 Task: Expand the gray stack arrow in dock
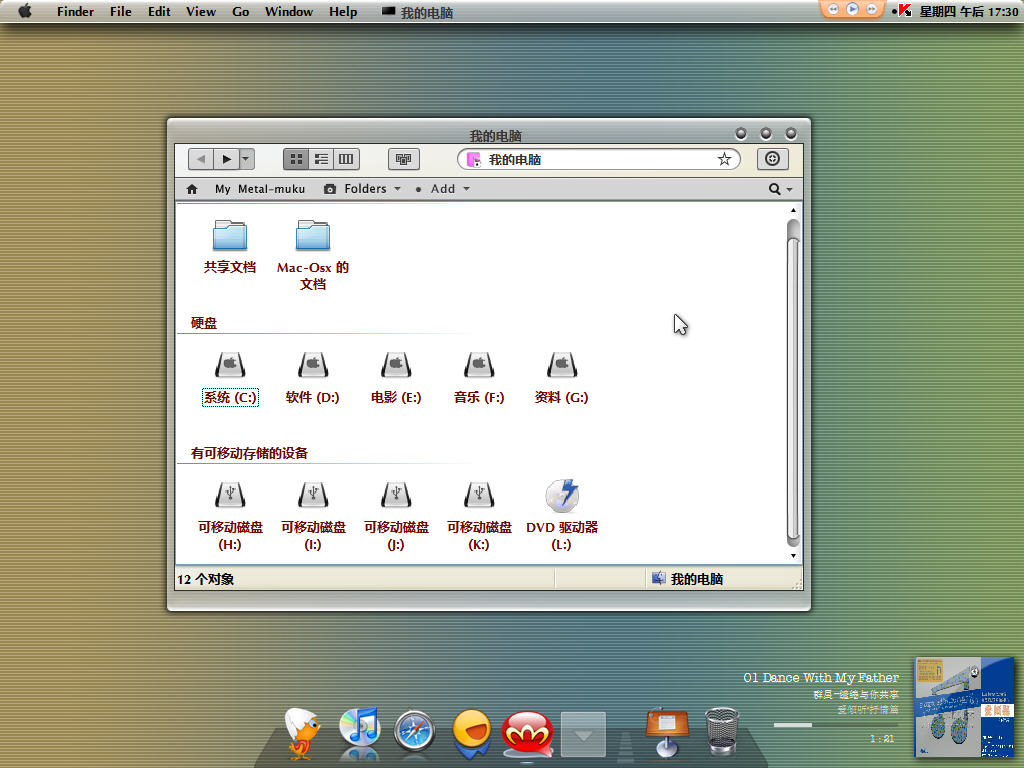583,734
